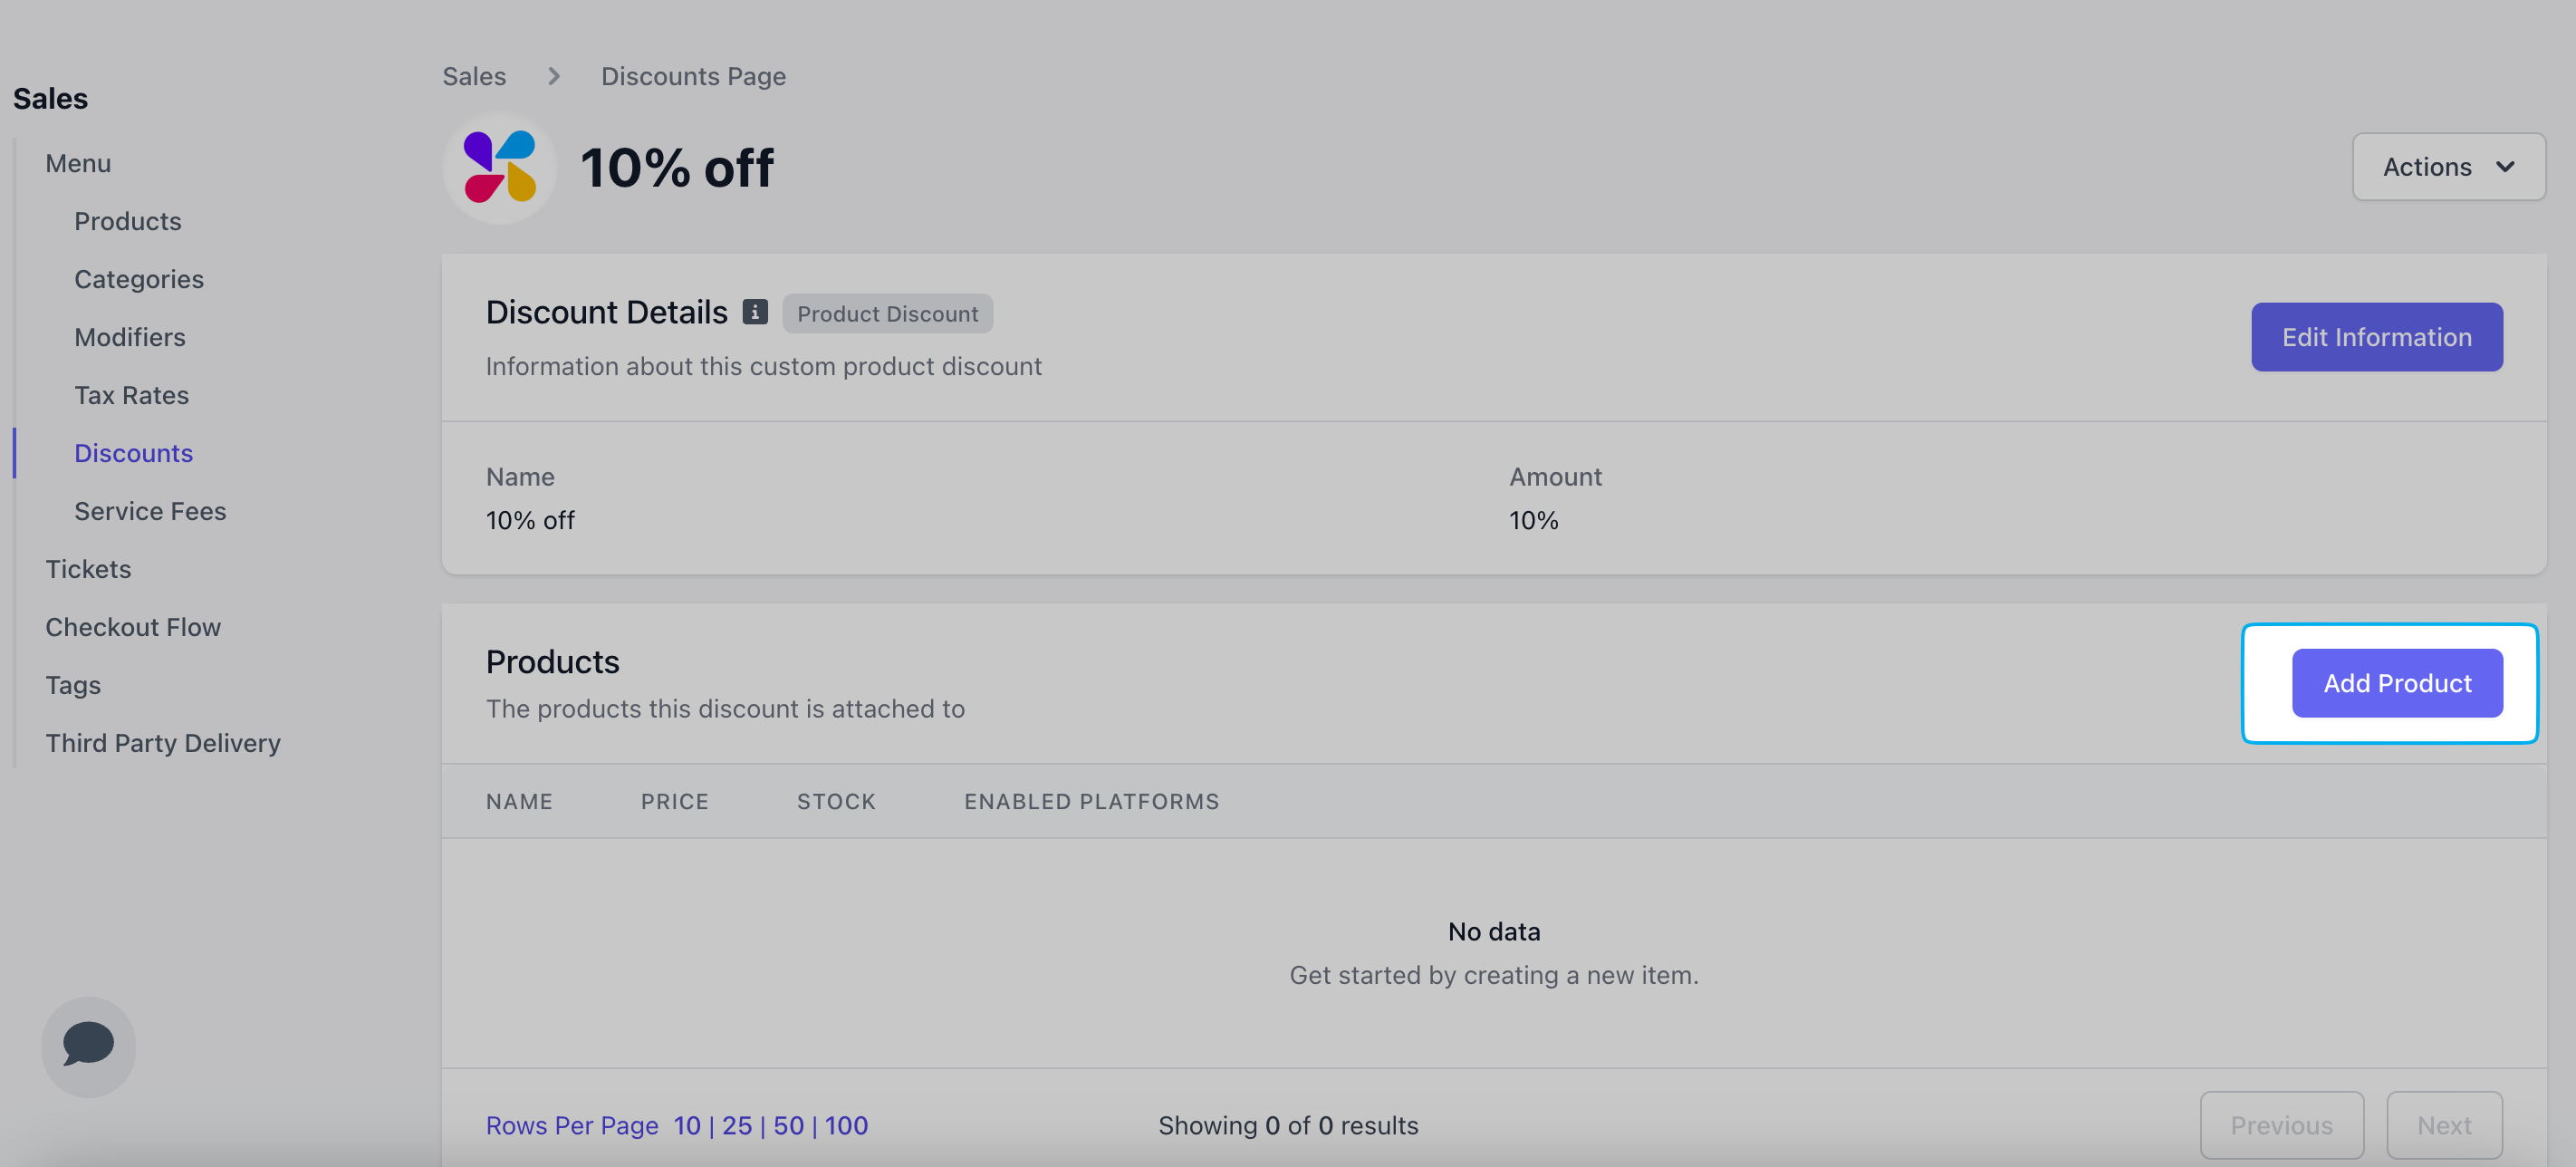Go to Categories in sidebar
The image size is (2576, 1167).
(139, 279)
